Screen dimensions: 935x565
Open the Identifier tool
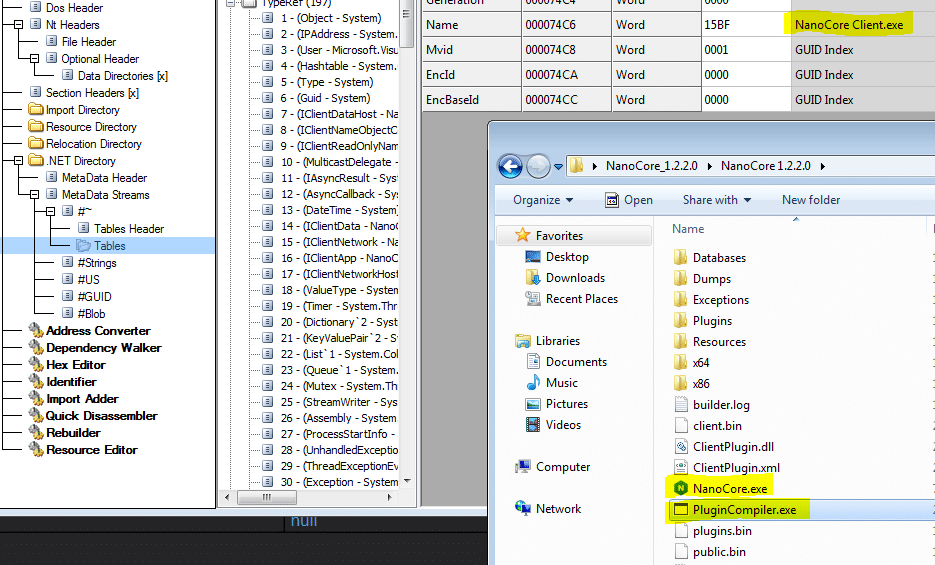click(x=71, y=381)
